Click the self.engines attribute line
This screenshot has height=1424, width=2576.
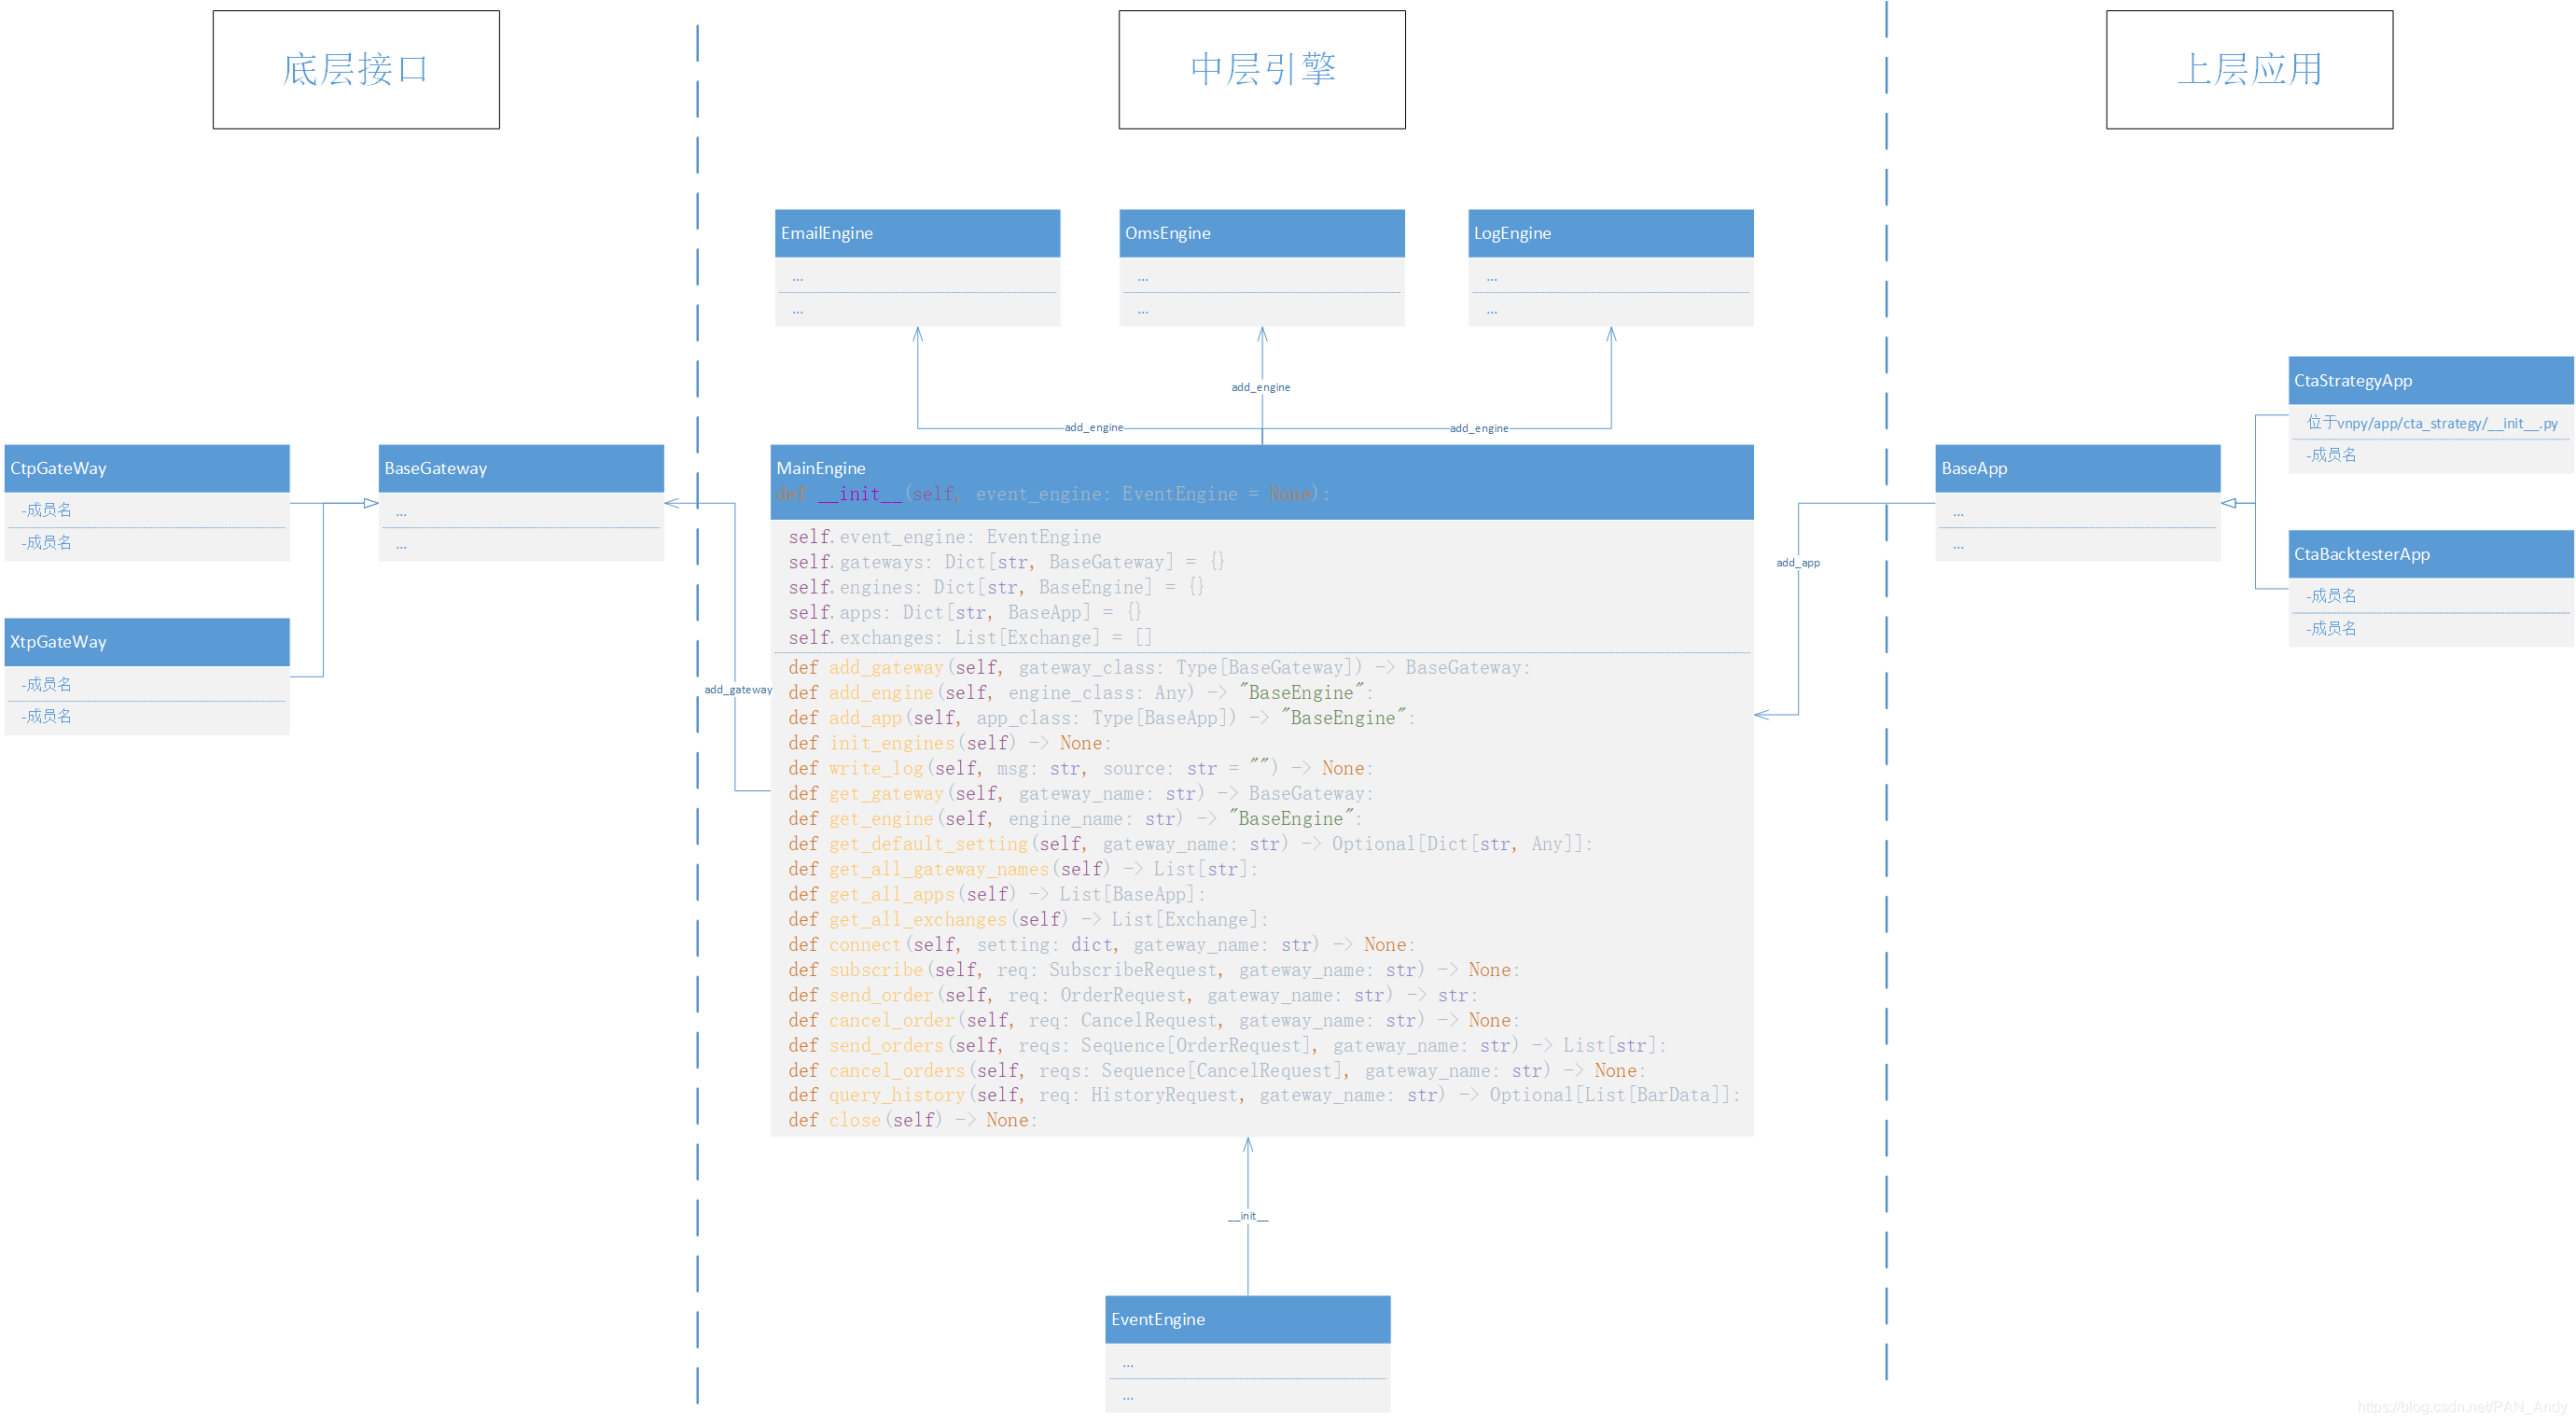[996, 587]
